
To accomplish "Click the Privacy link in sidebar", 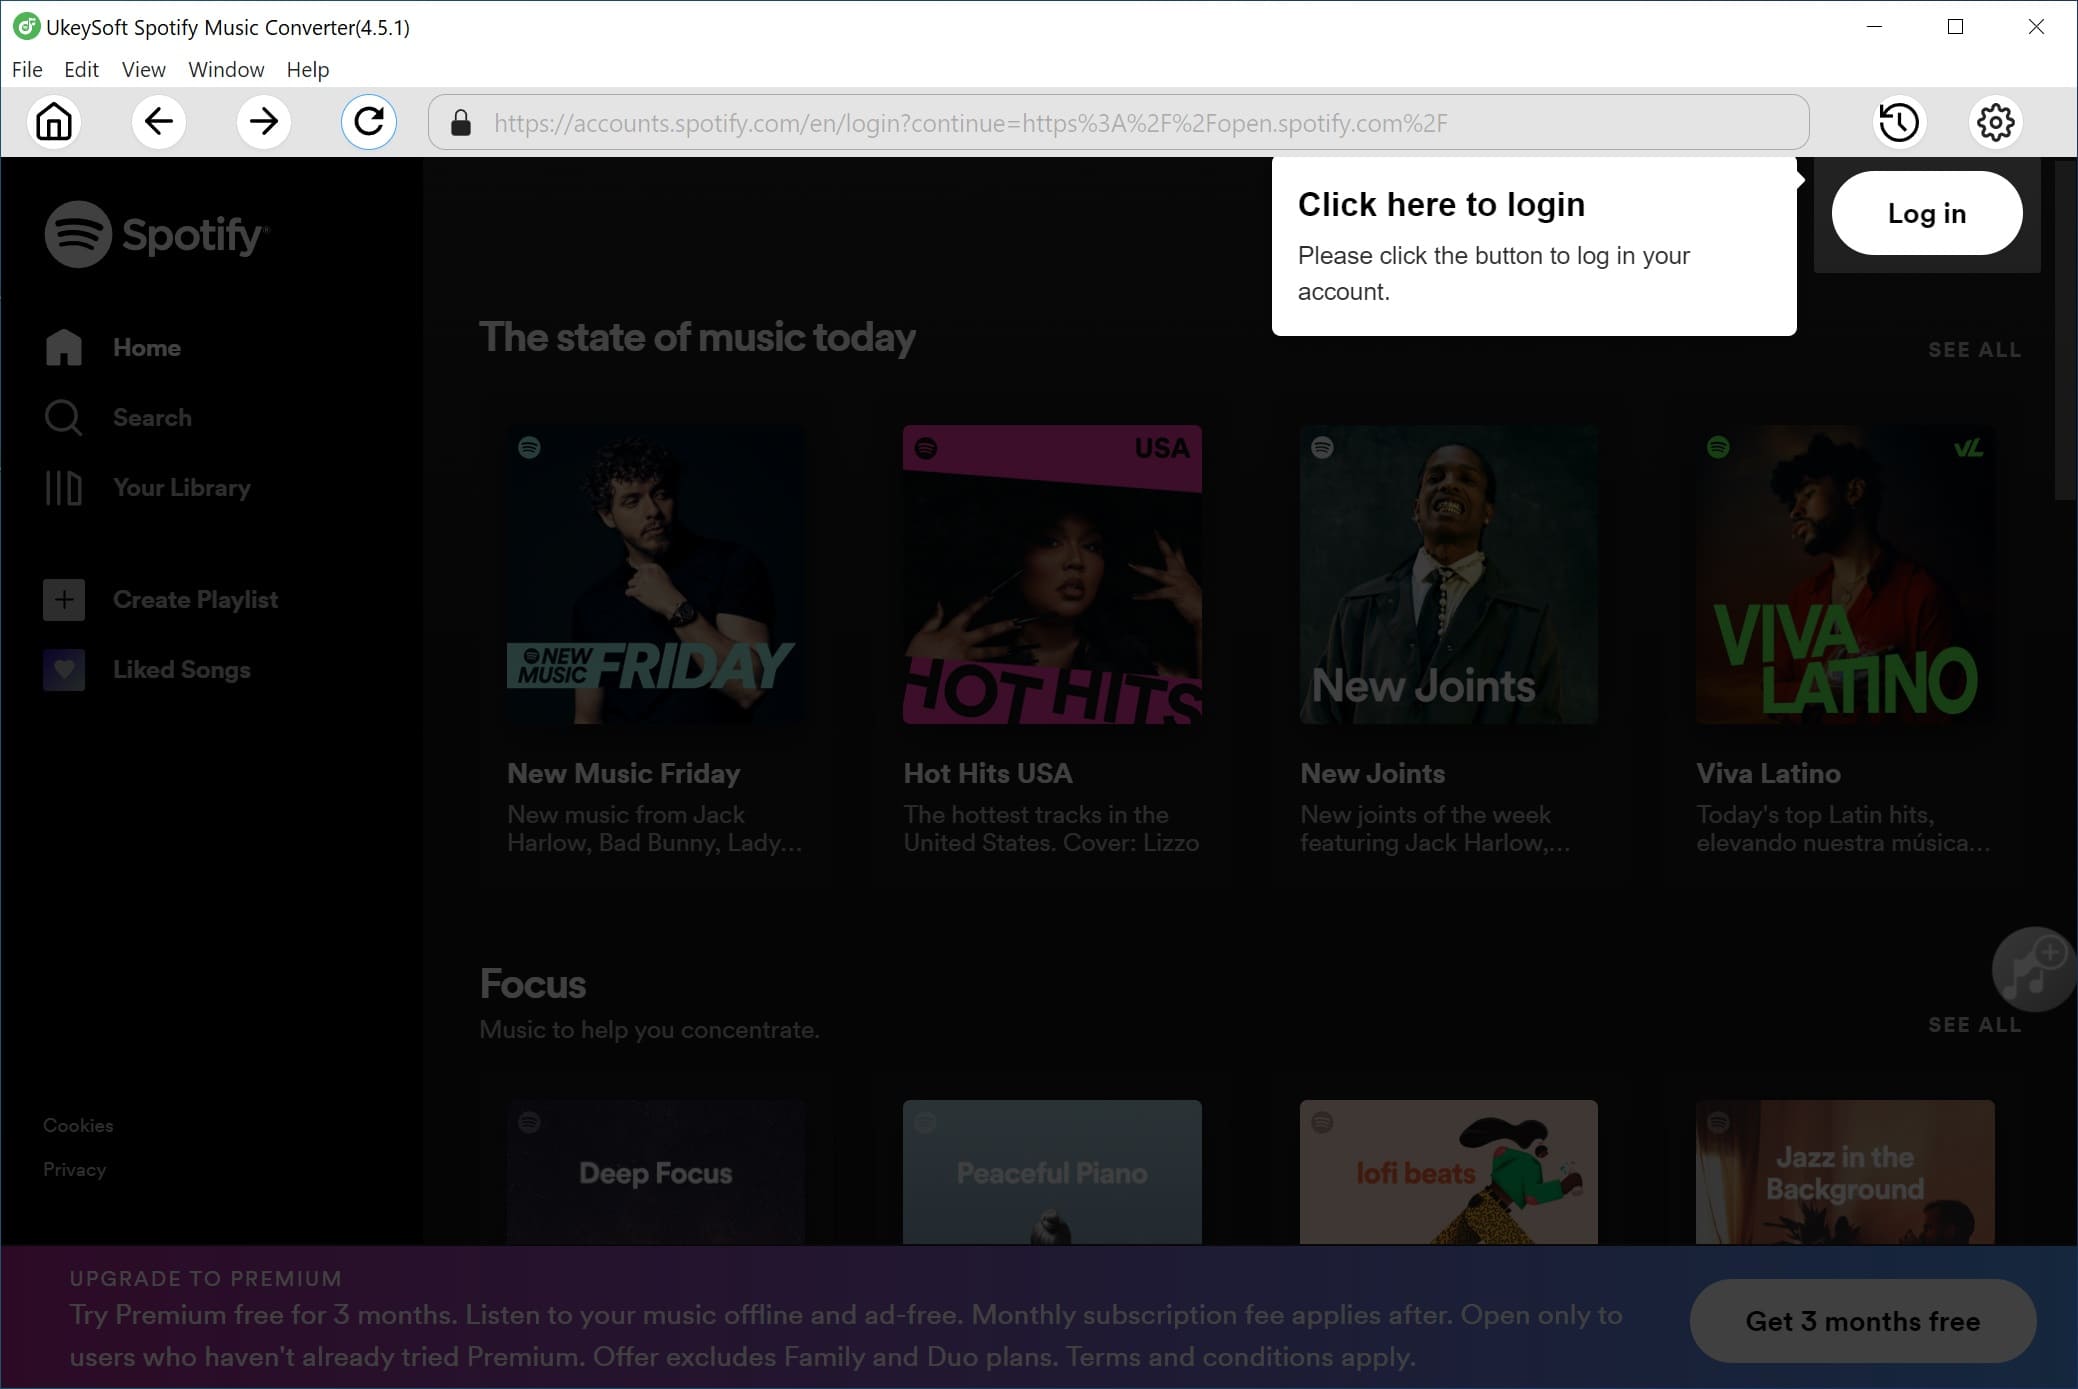I will pos(74,1170).
